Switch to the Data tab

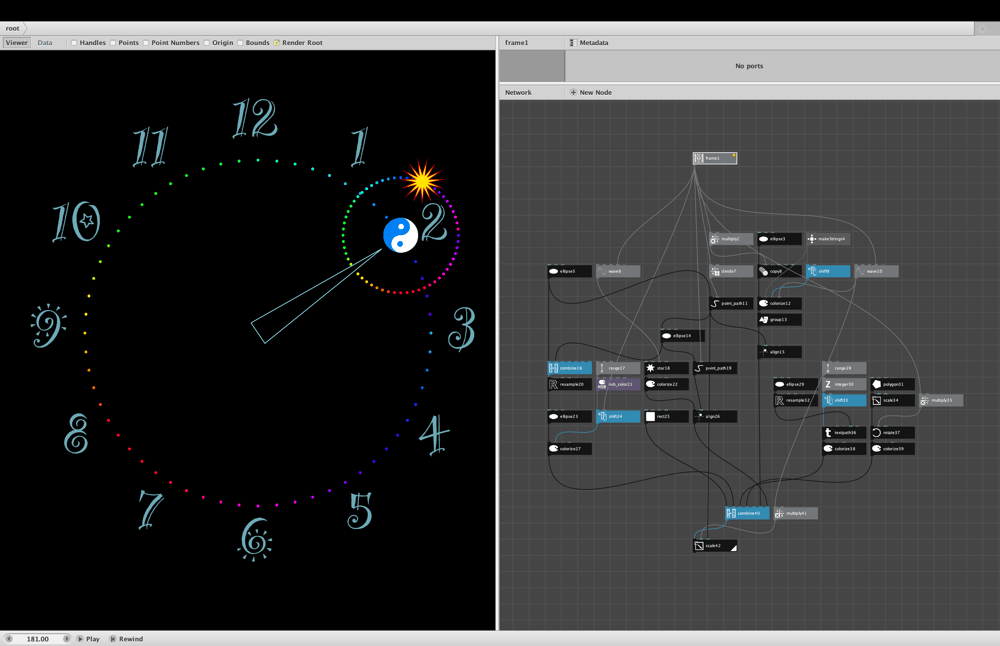click(45, 43)
